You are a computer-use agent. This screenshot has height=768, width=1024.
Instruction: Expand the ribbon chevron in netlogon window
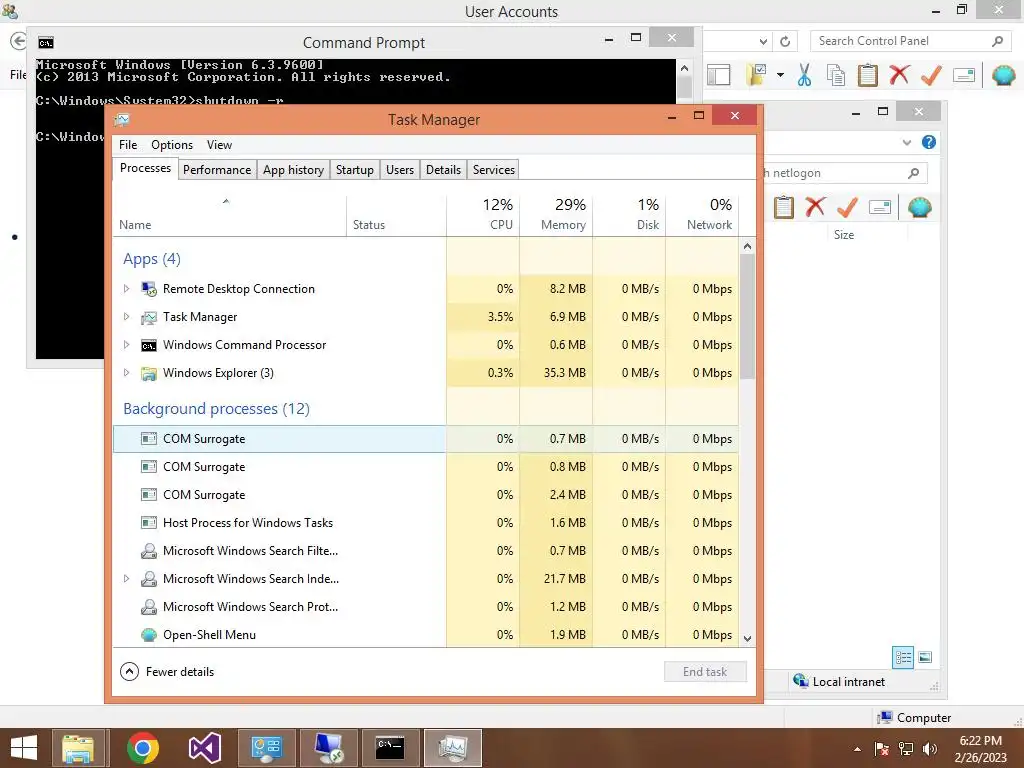point(906,142)
